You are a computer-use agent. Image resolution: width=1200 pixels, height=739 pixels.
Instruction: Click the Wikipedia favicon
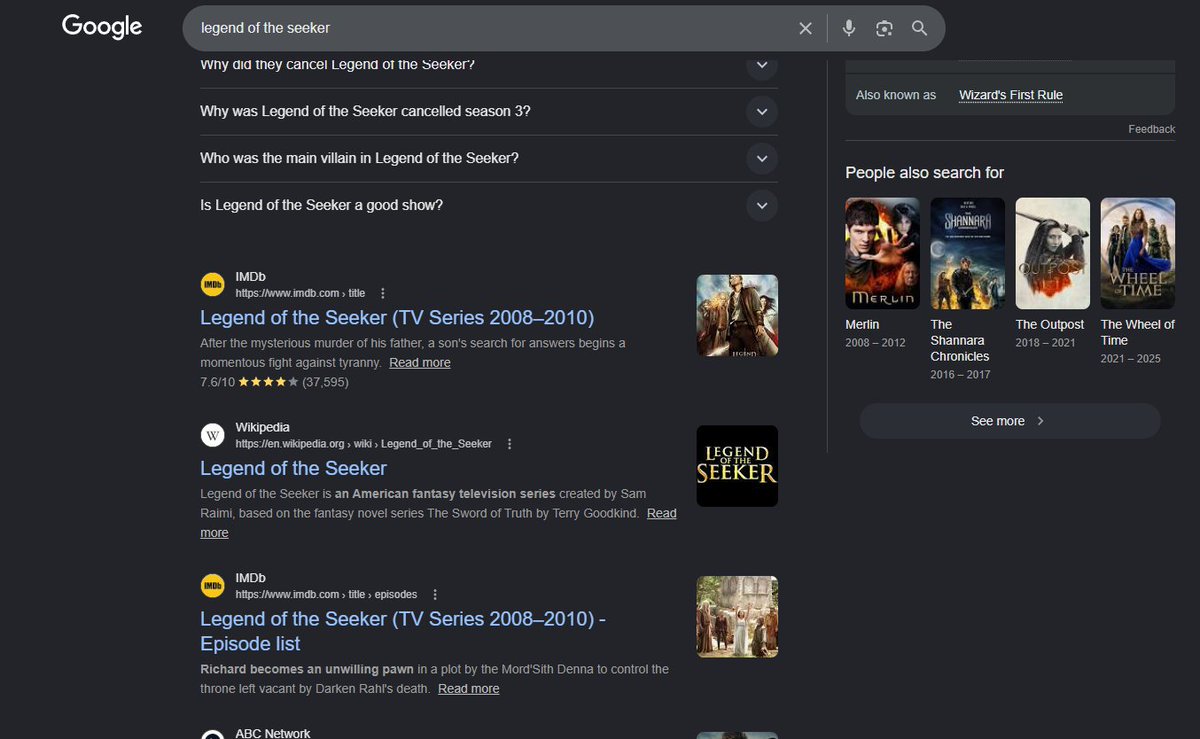[x=212, y=436]
